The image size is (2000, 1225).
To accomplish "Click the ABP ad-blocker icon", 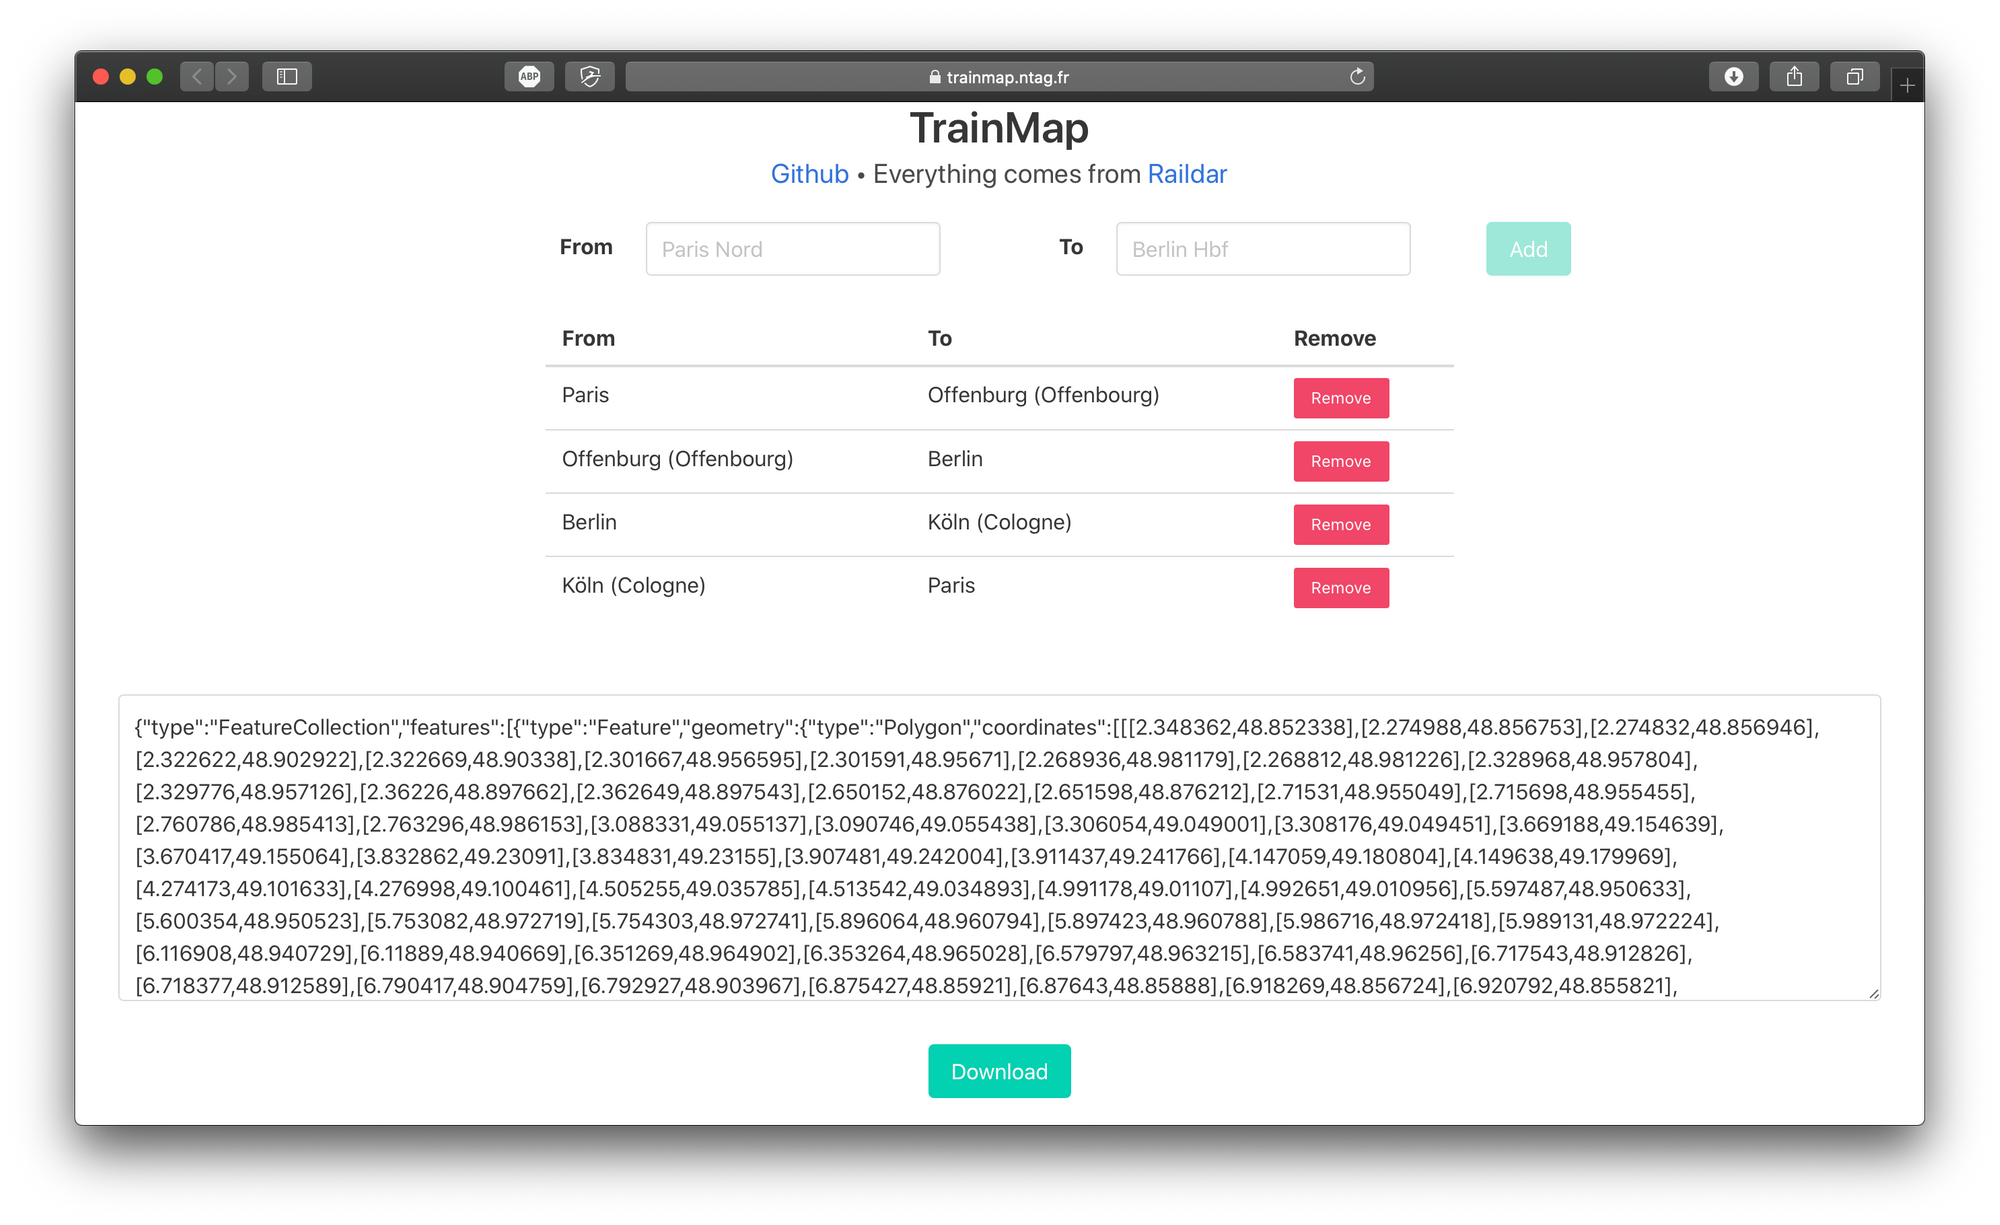I will click(x=529, y=77).
